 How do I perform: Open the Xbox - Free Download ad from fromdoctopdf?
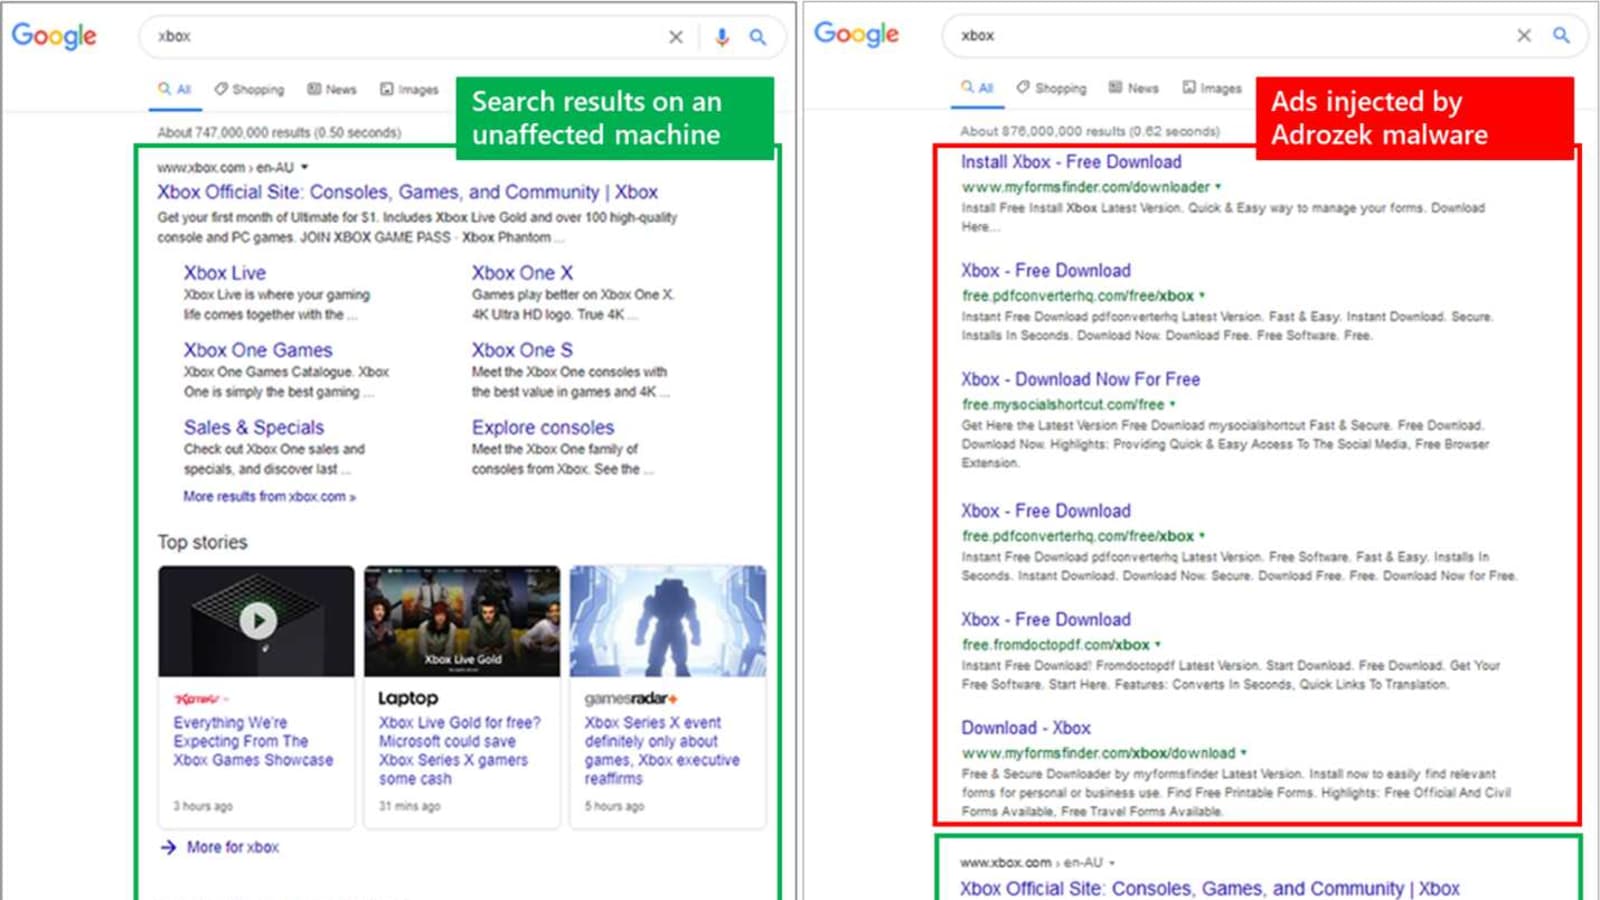[x=1046, y=620]
